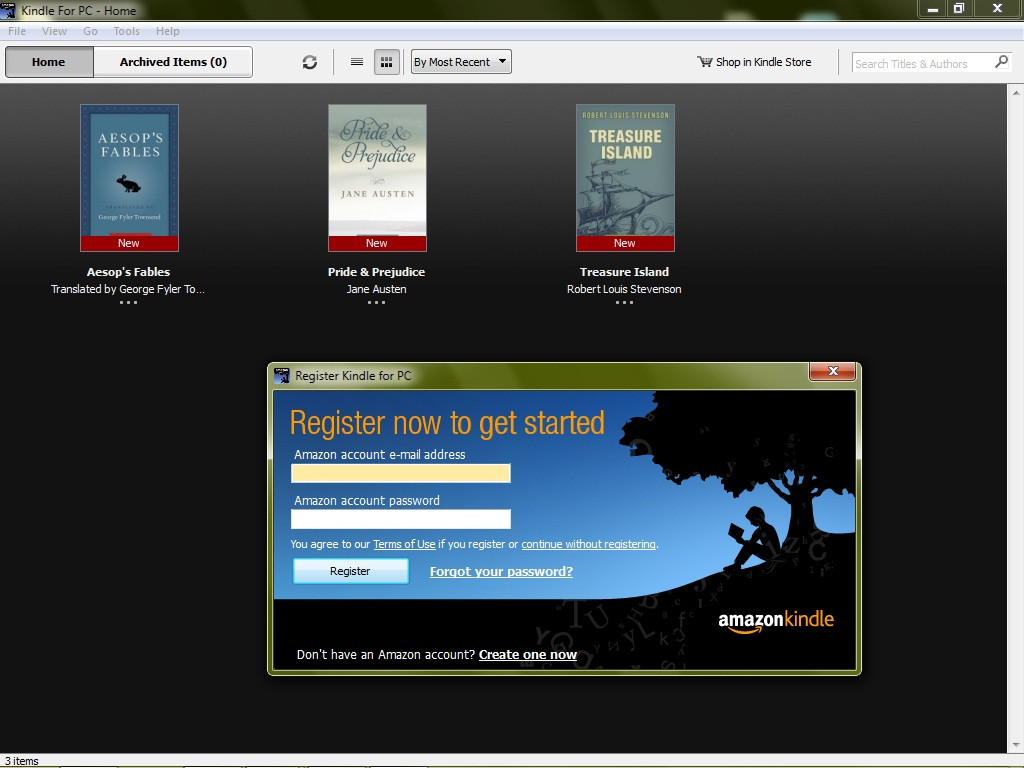Open the Help menu
The height and width of the screenshot is (768, 1024).
[167, 31]
